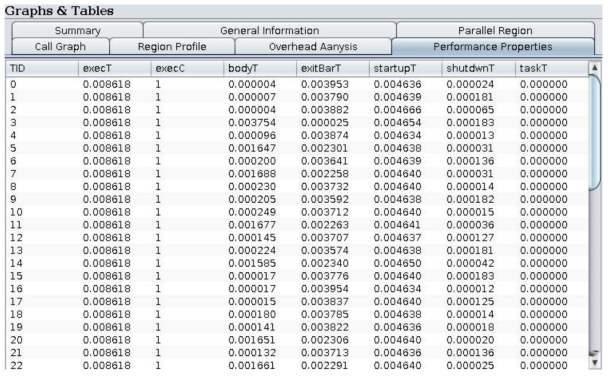This screenshot has height=376, width=611.
Task: Open the Summary tab
Action: [78, 30]
